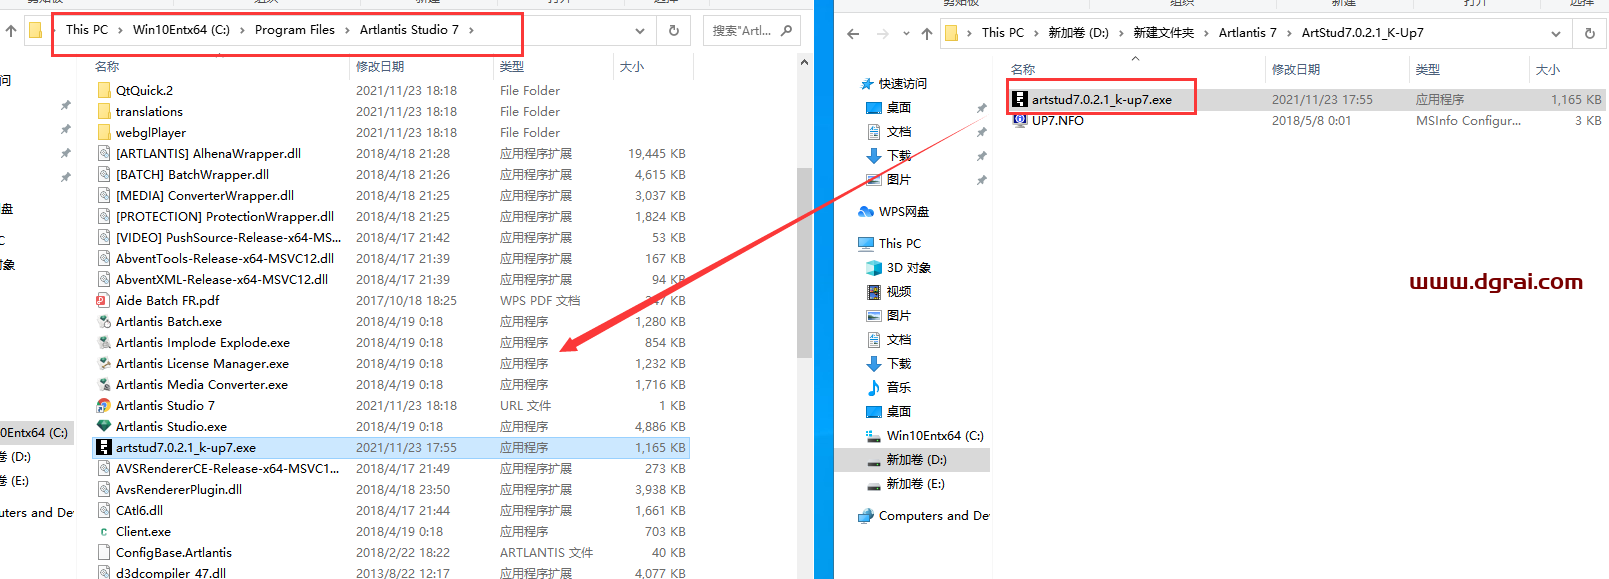Refresh the right Explorer window
1609x579 pixels.
click(x=1590, y=33)
